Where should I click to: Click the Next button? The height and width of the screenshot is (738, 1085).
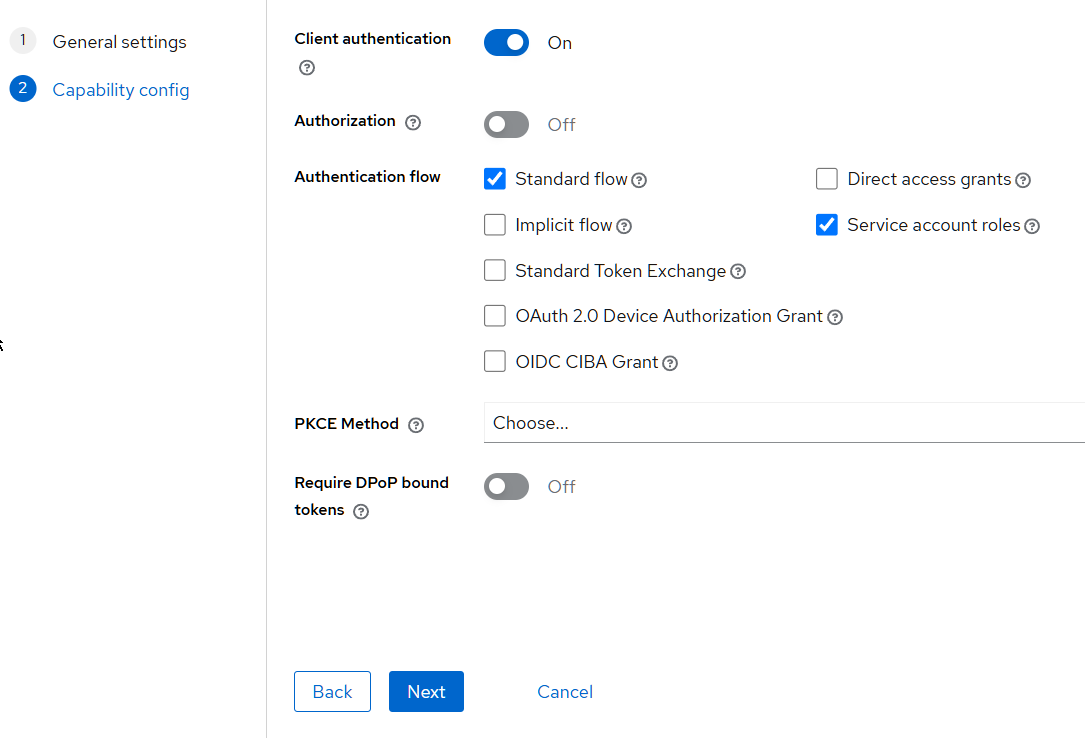tap(426, 692)
